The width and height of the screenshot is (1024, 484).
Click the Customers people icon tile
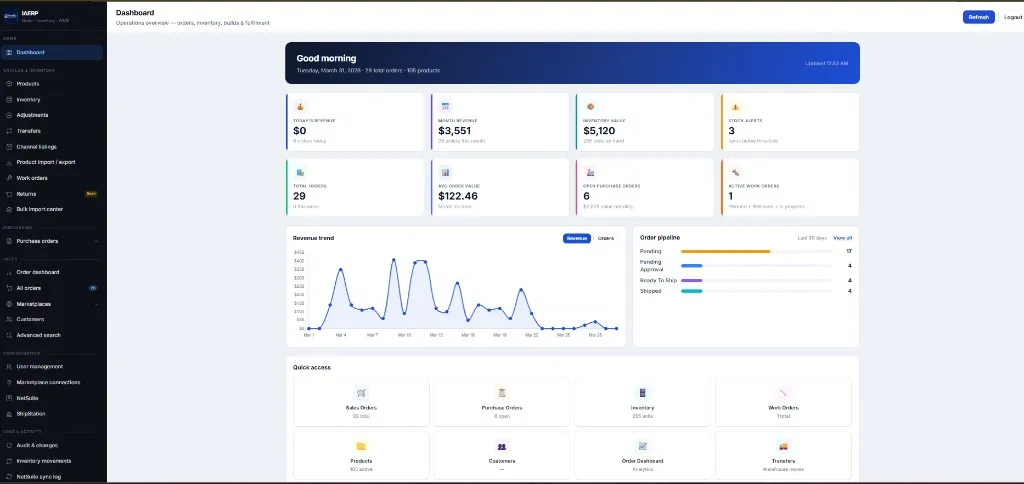[502, 446]
